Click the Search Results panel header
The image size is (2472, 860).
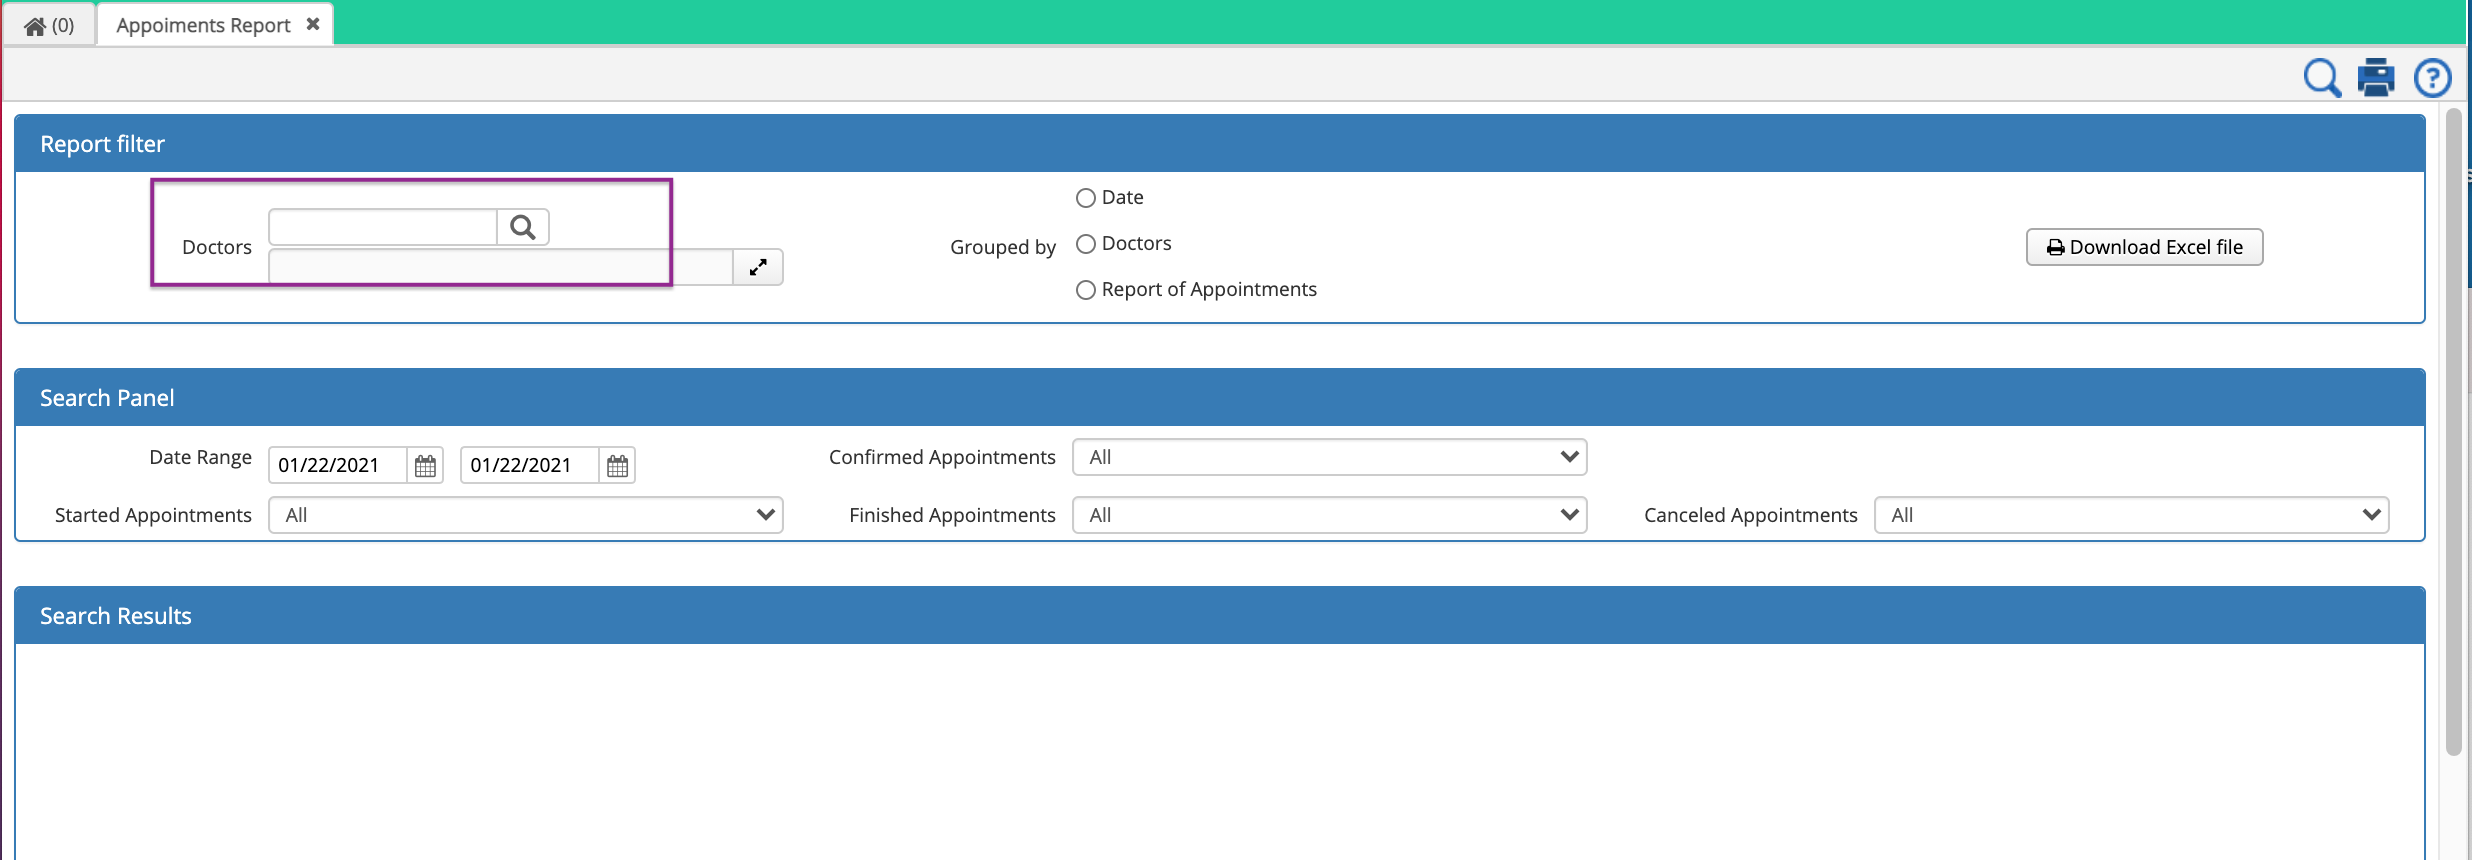coord(1220,615)
